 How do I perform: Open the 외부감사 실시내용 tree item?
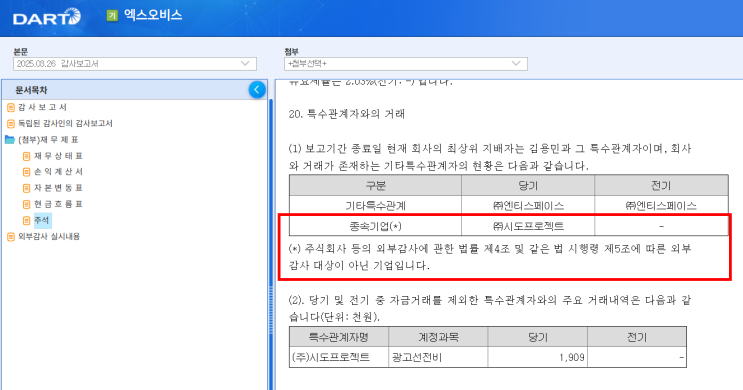(x=49, y=236)
